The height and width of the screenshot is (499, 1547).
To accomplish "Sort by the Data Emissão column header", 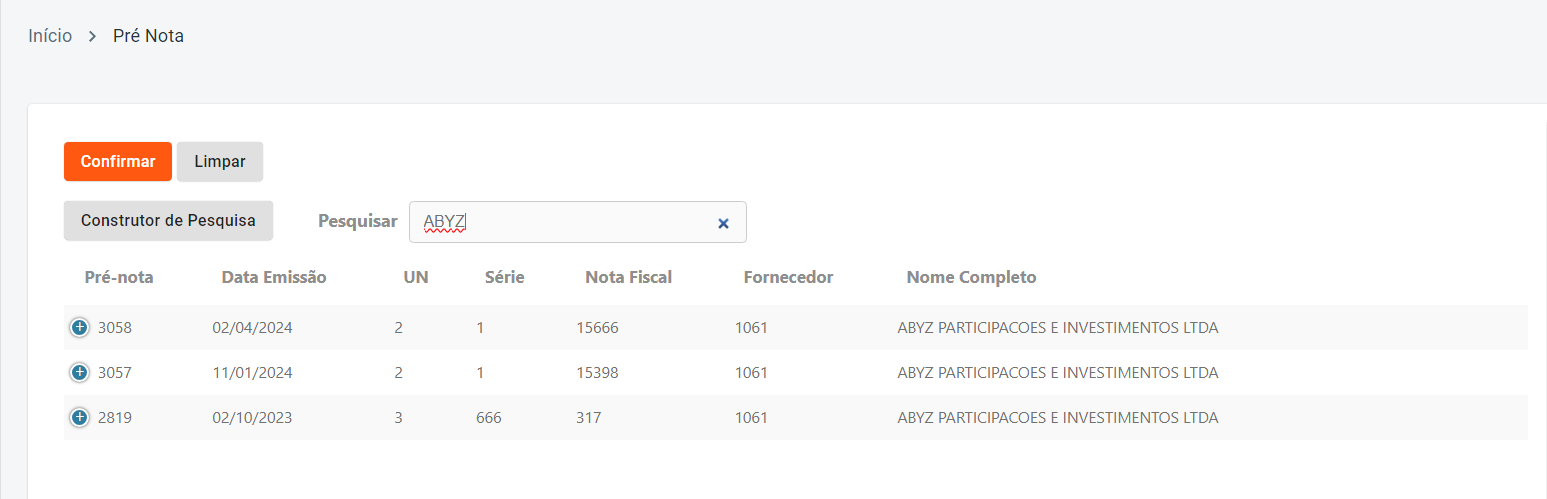I will pos(274,277).
